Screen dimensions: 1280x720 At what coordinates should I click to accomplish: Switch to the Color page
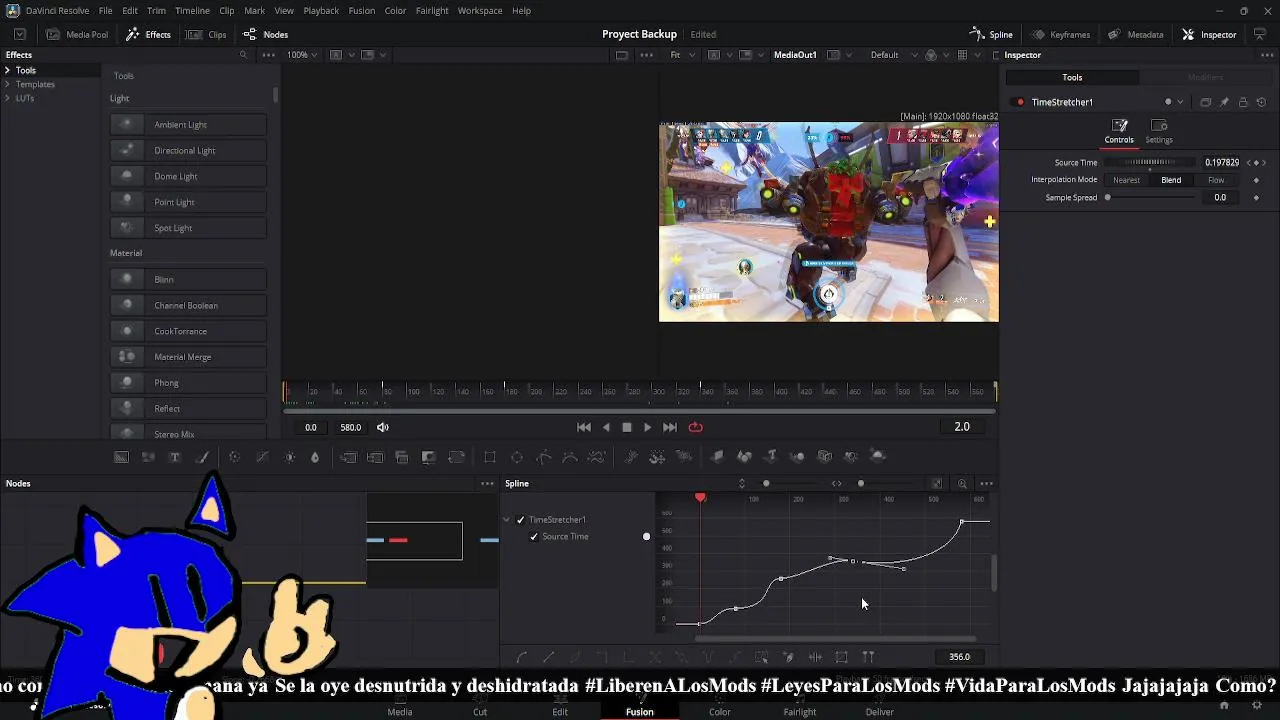pos(720,711)
